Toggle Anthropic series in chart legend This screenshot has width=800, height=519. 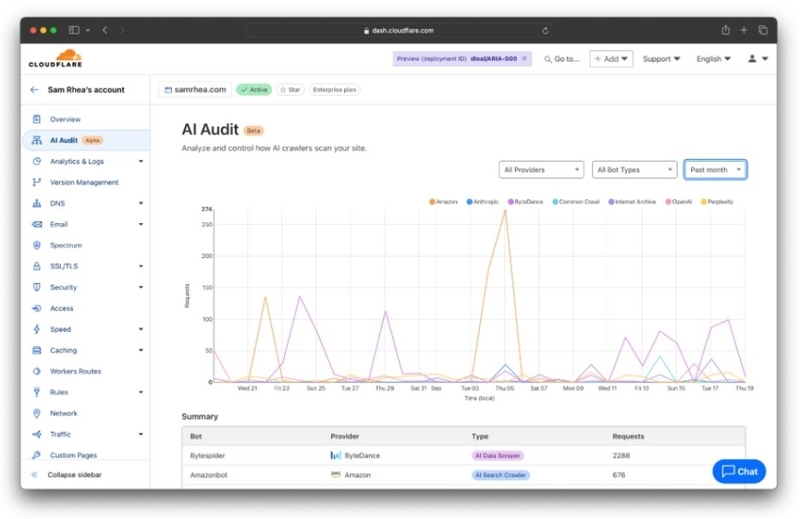pyautogui.click(x=483, y=202)
